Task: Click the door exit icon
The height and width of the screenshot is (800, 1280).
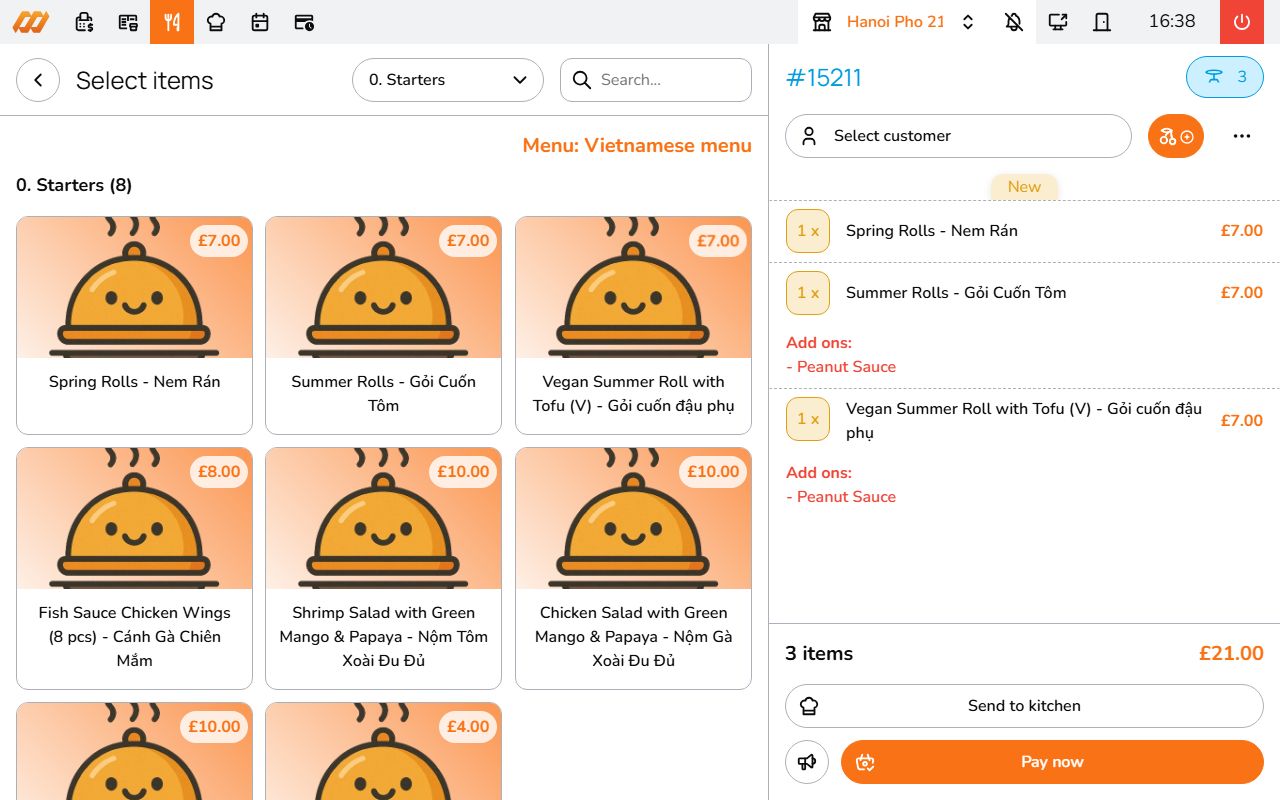Action: point(1102,22)
